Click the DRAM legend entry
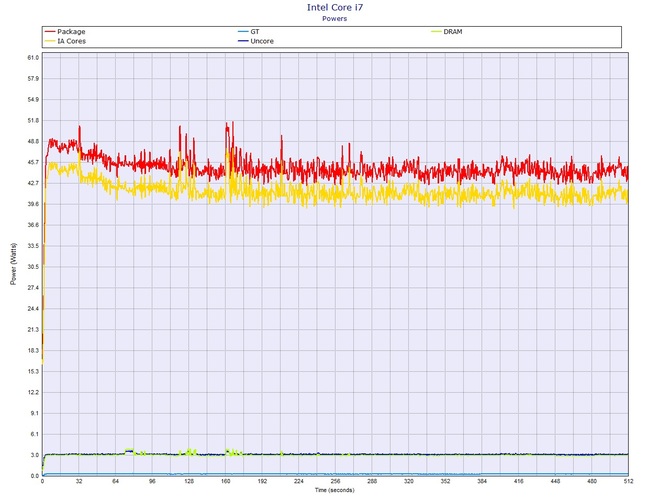 pos(447,32)
